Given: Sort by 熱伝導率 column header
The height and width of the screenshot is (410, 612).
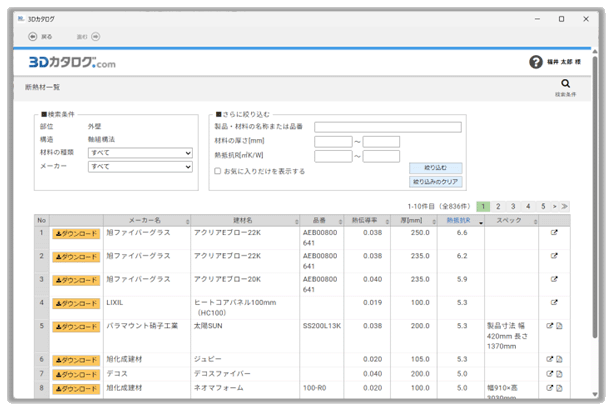Looking at the screenshot, I should 367,221.
